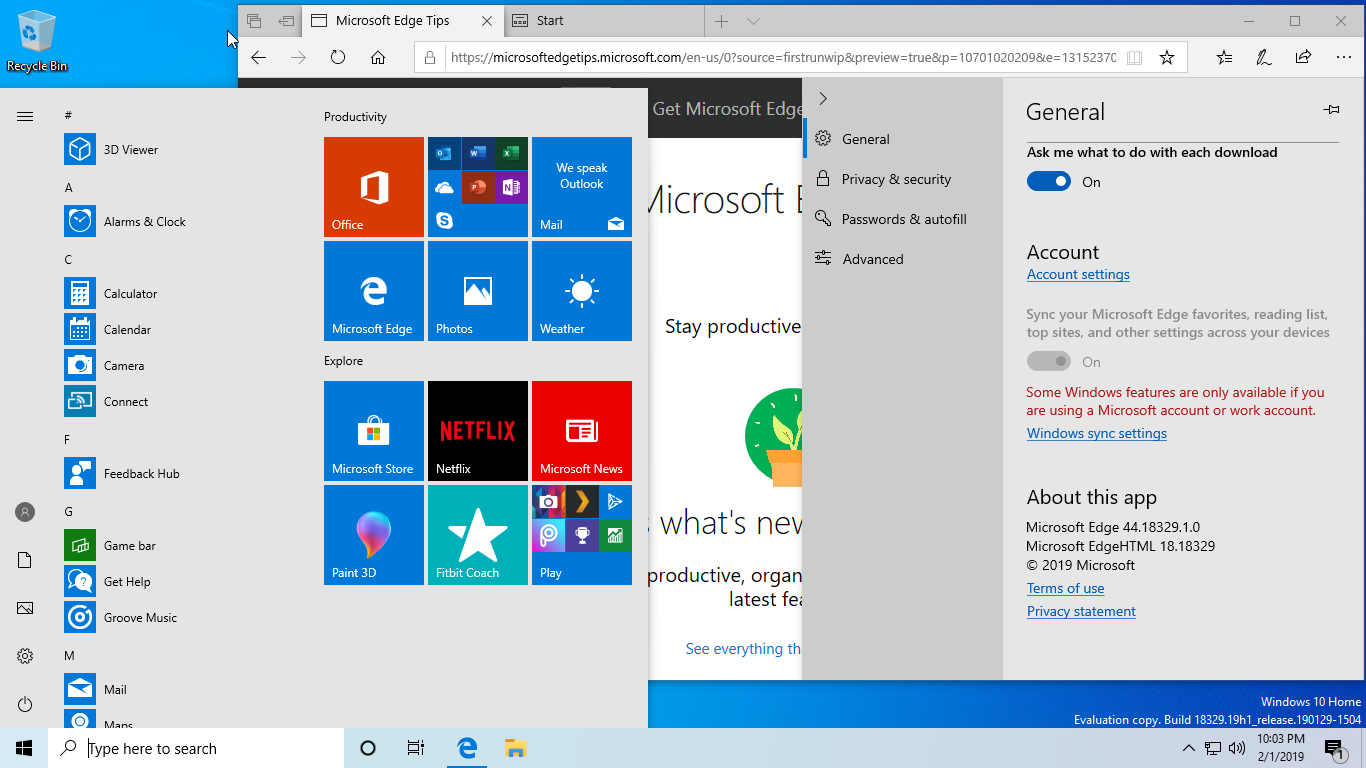The width and height of the screenshot is (1366, 768).
Task: Launch the Microsoft Store tile
Action: click(x=374, y=431)
